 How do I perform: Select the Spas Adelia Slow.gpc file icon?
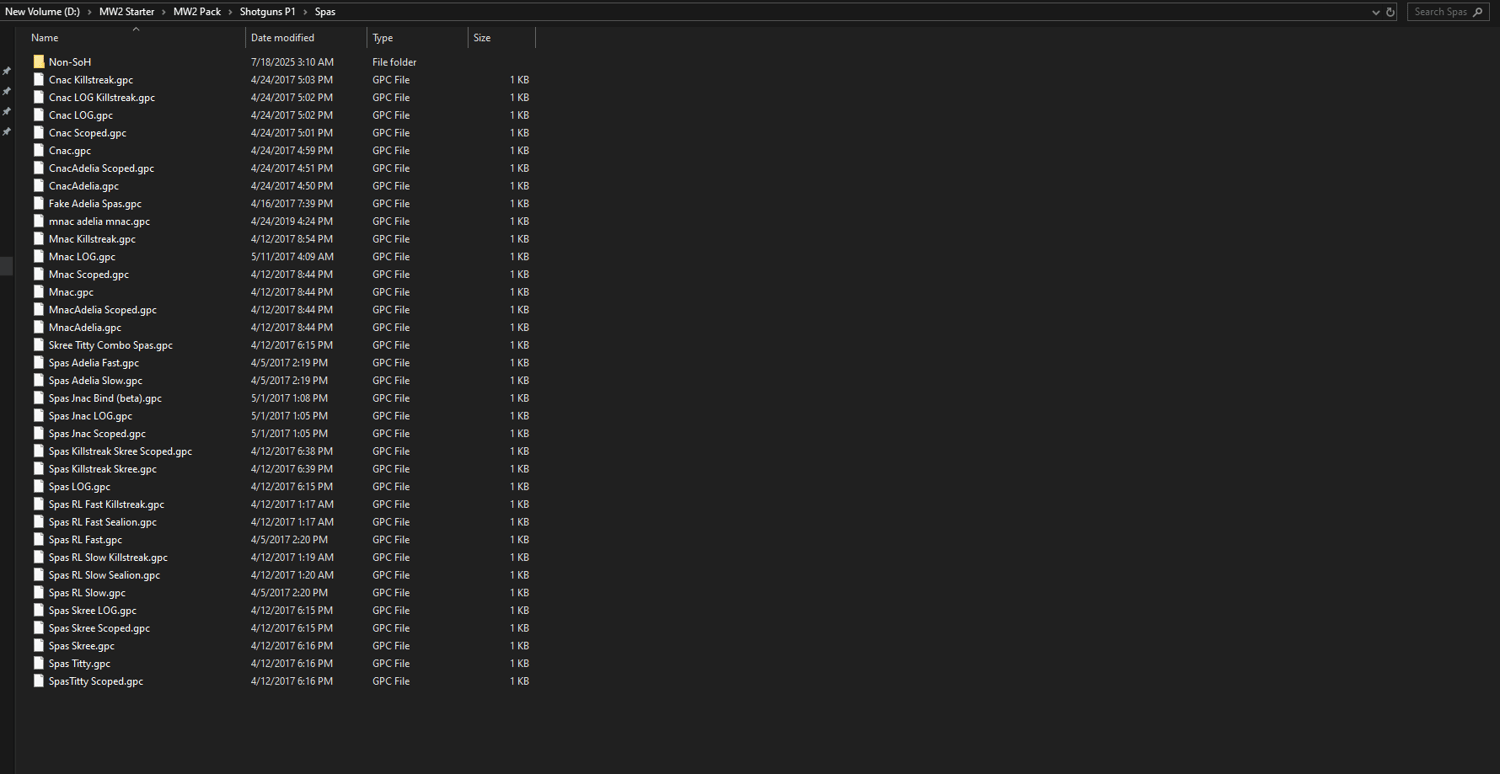point(39,380)
